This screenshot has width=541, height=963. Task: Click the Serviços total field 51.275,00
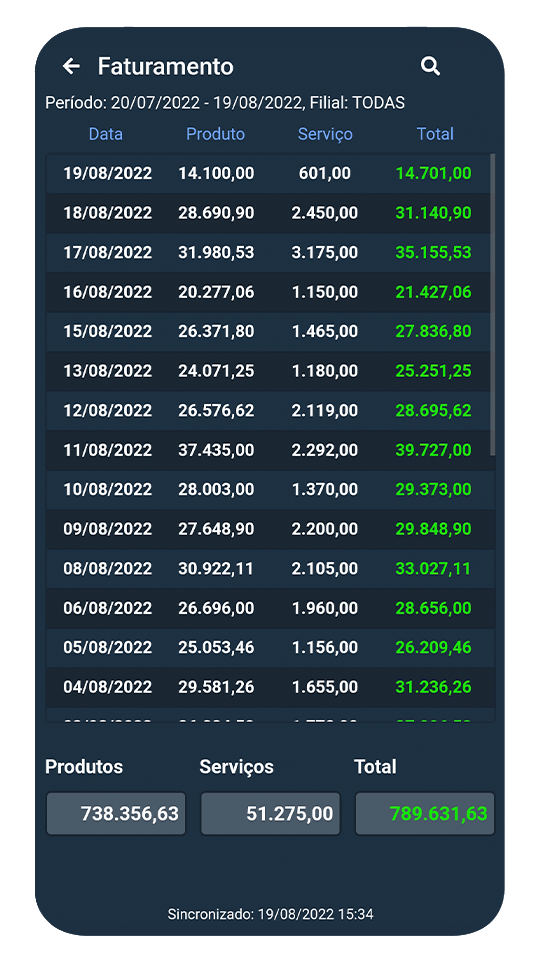271,814
